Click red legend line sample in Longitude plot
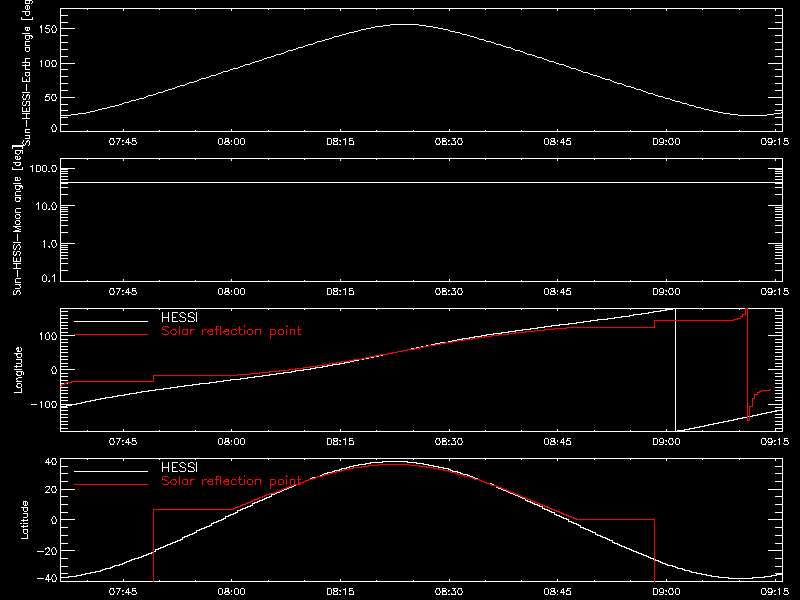The width and height of the screenshot is (800, 600). (111, 335)
